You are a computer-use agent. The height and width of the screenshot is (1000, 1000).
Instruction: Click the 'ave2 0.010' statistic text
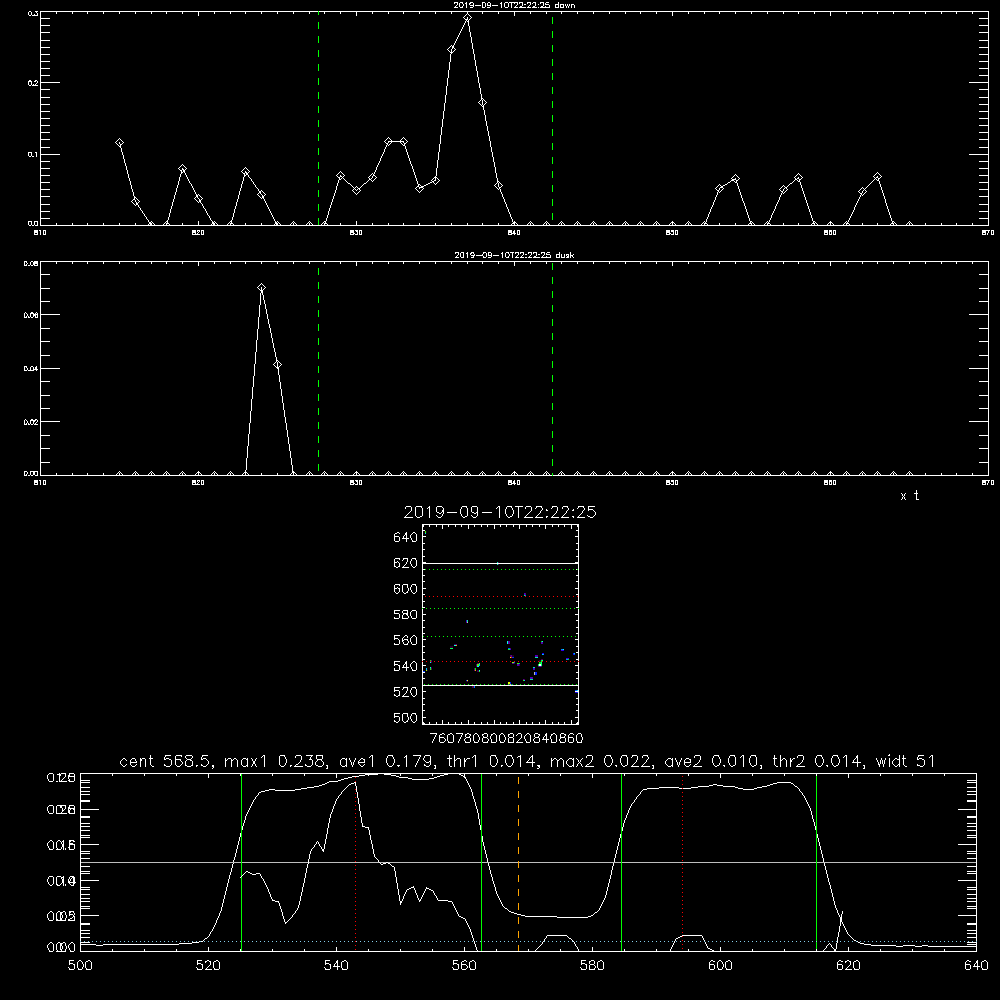coord(712,761)
